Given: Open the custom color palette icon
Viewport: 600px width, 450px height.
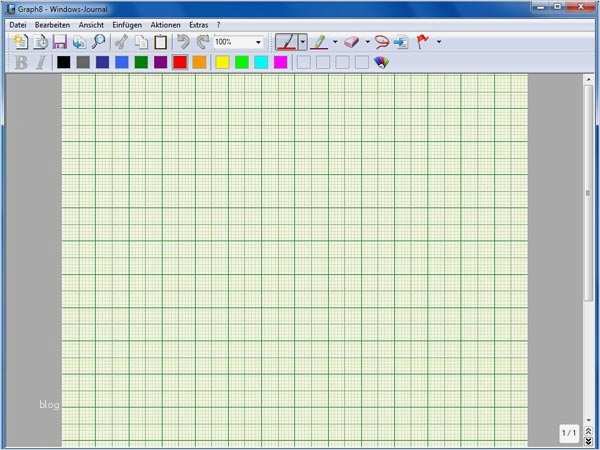Looking at the screenshot, I should (x=382, y=62).
